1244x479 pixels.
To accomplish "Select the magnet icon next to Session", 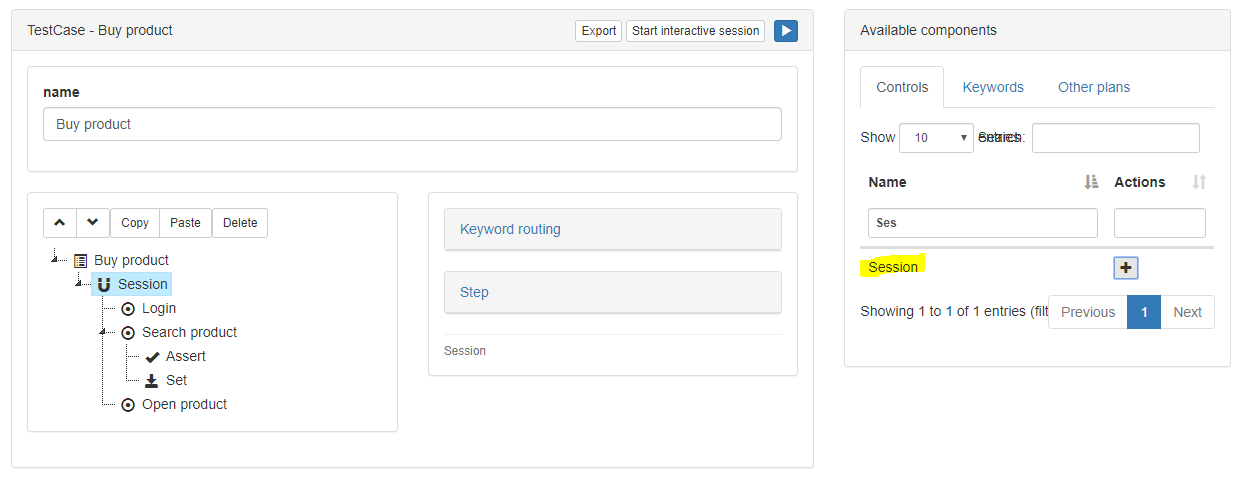I will pyautogui.click(x=104, y=285).
